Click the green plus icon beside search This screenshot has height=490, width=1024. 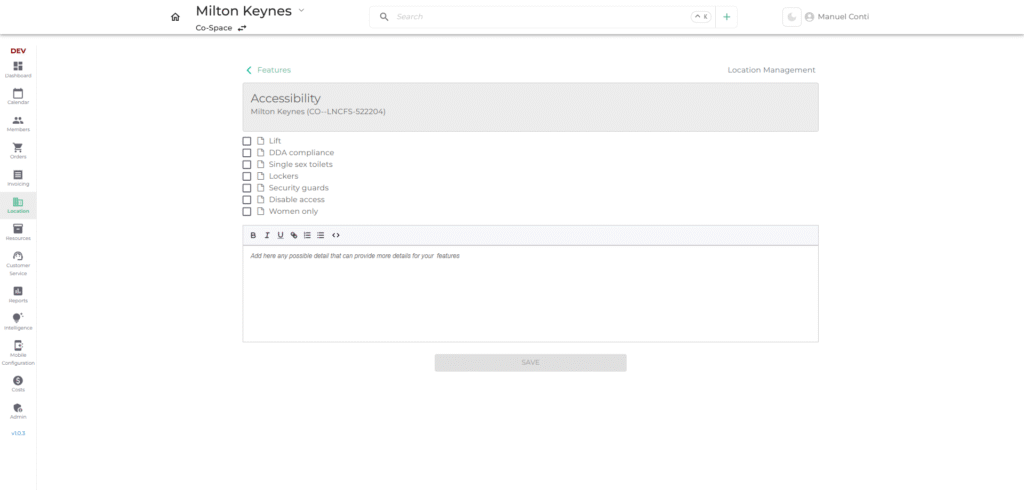[727, 17]
